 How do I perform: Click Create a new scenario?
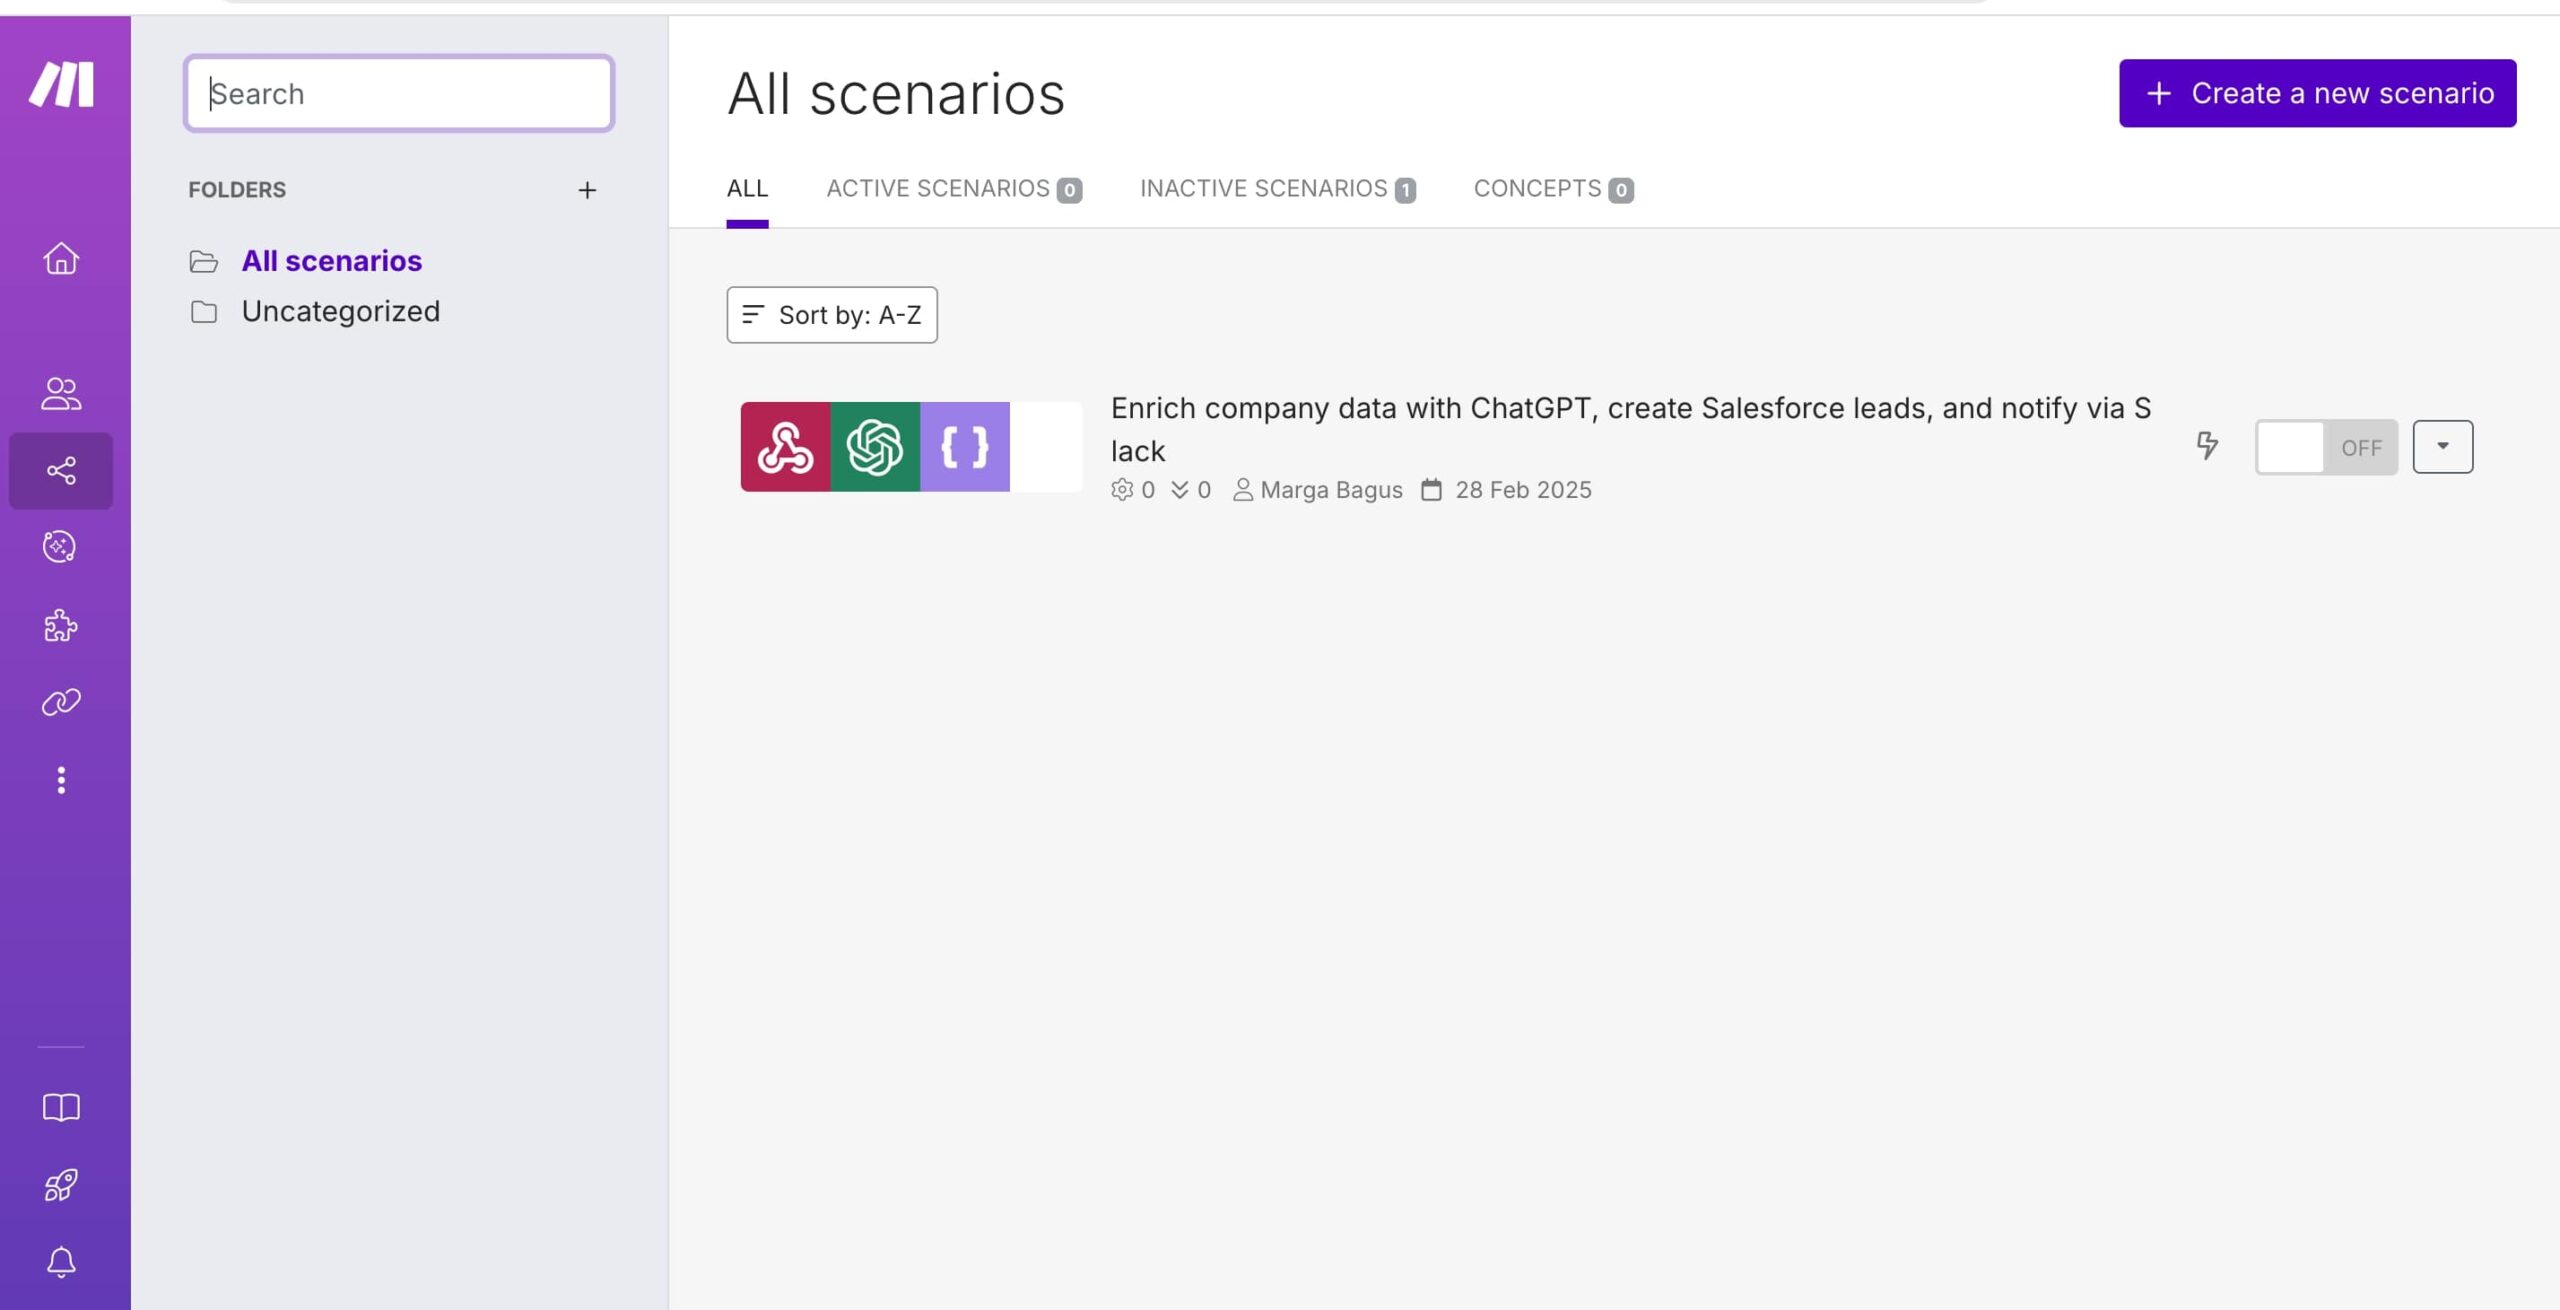(x=2318, y=92)
